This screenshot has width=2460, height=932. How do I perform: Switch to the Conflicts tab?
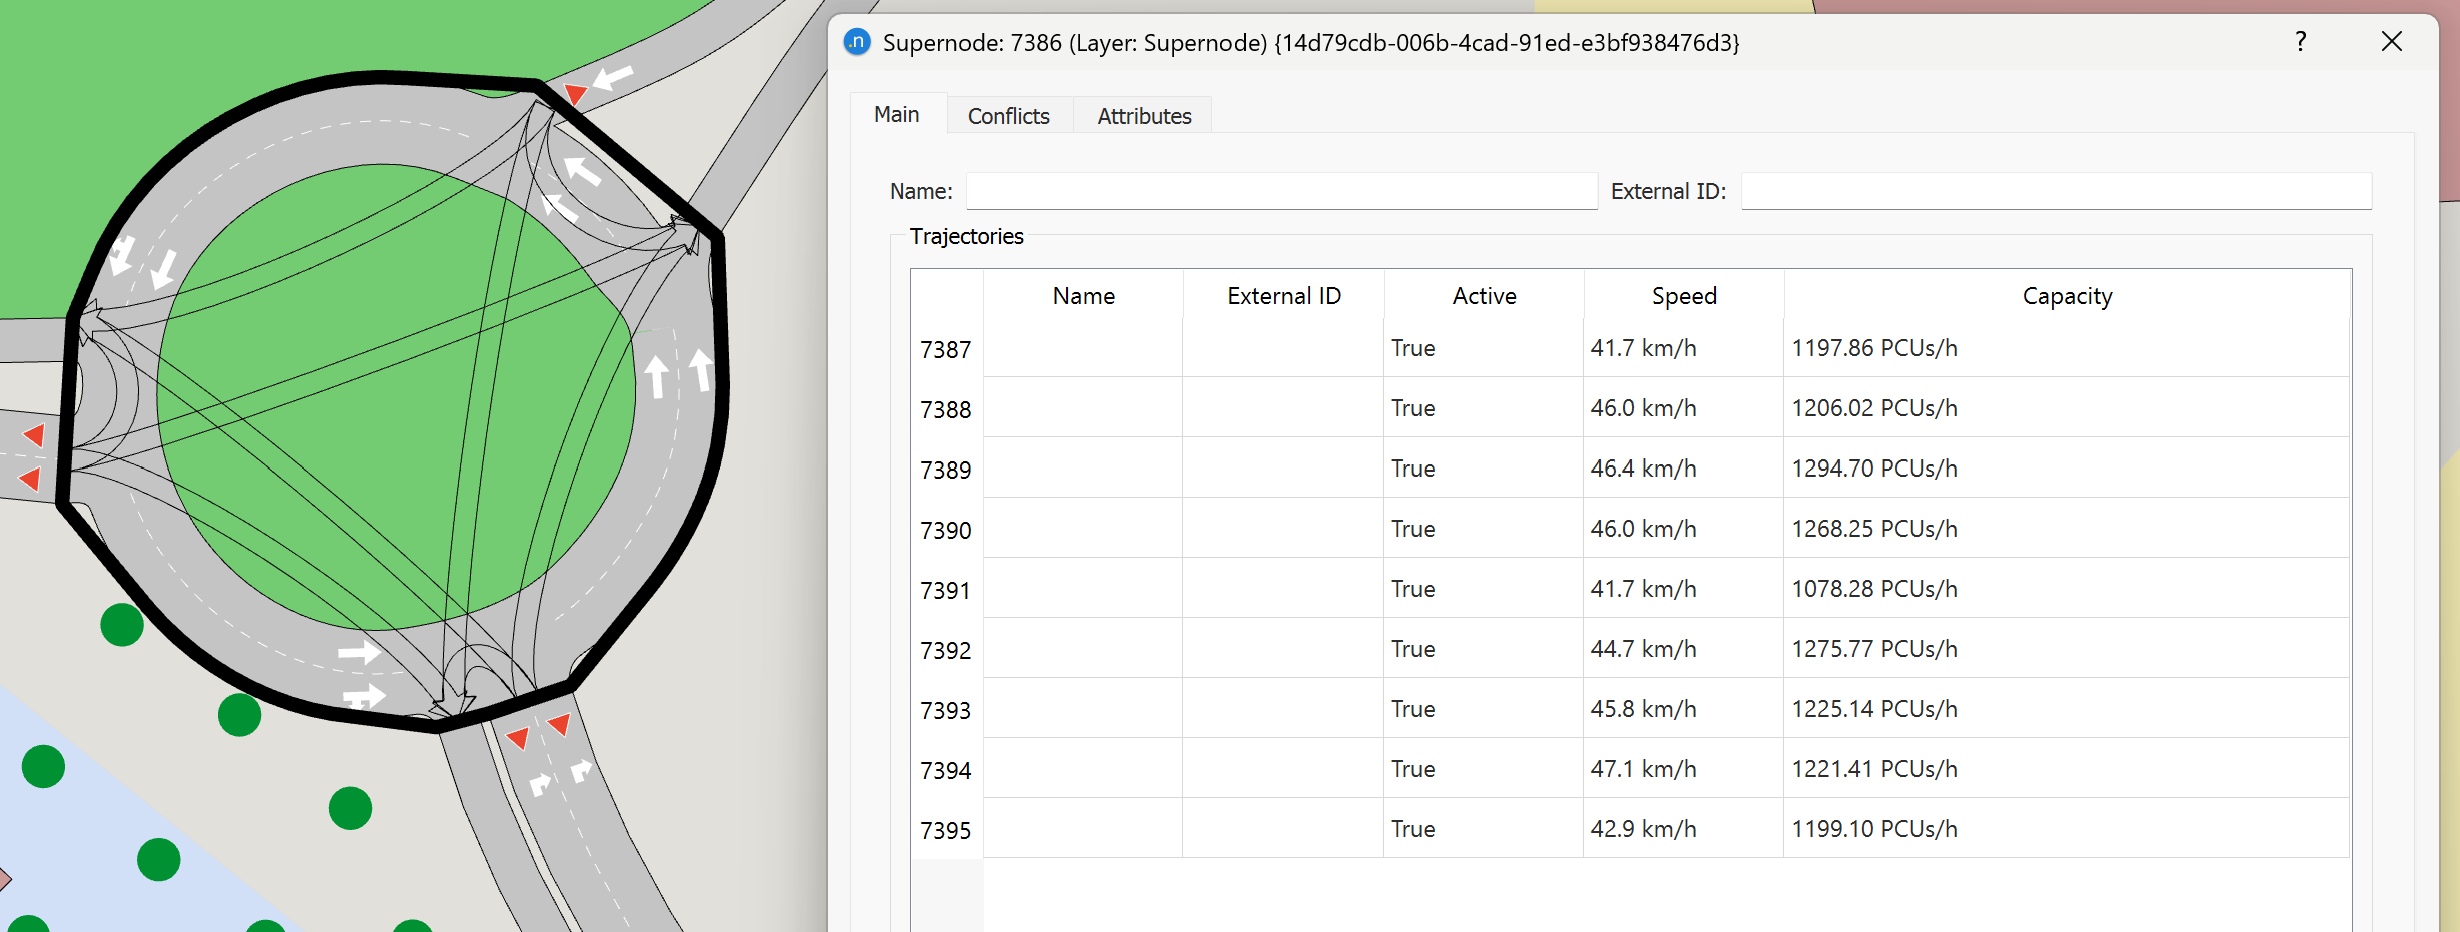click(x=1008, y=115)
